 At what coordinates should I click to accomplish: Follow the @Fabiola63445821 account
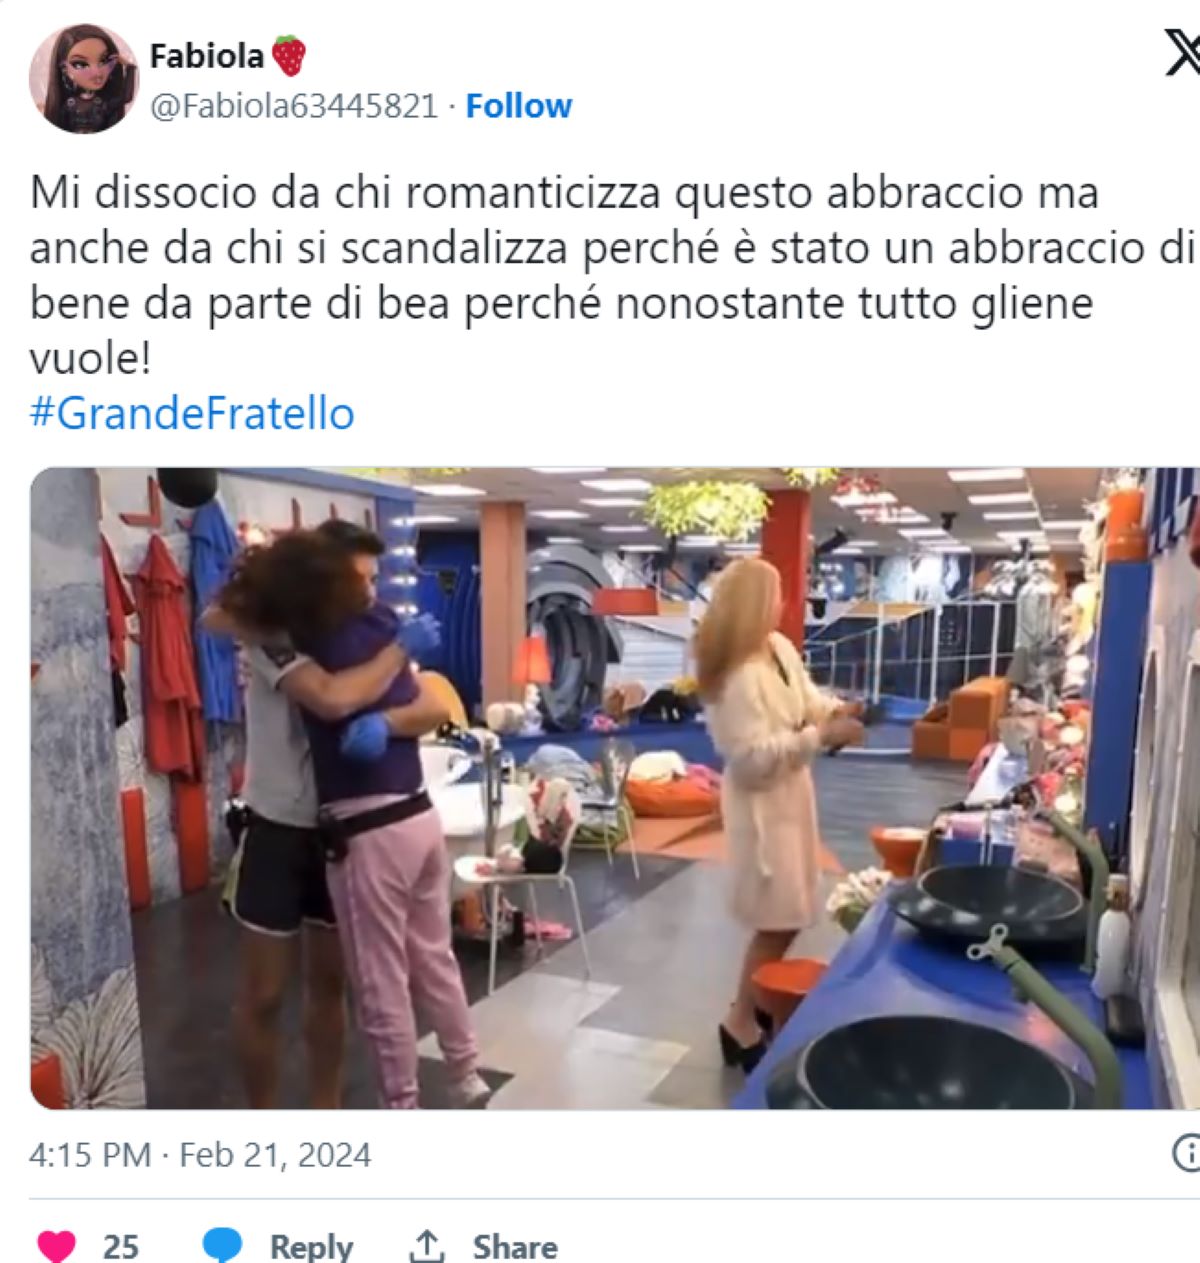[519, 105]
